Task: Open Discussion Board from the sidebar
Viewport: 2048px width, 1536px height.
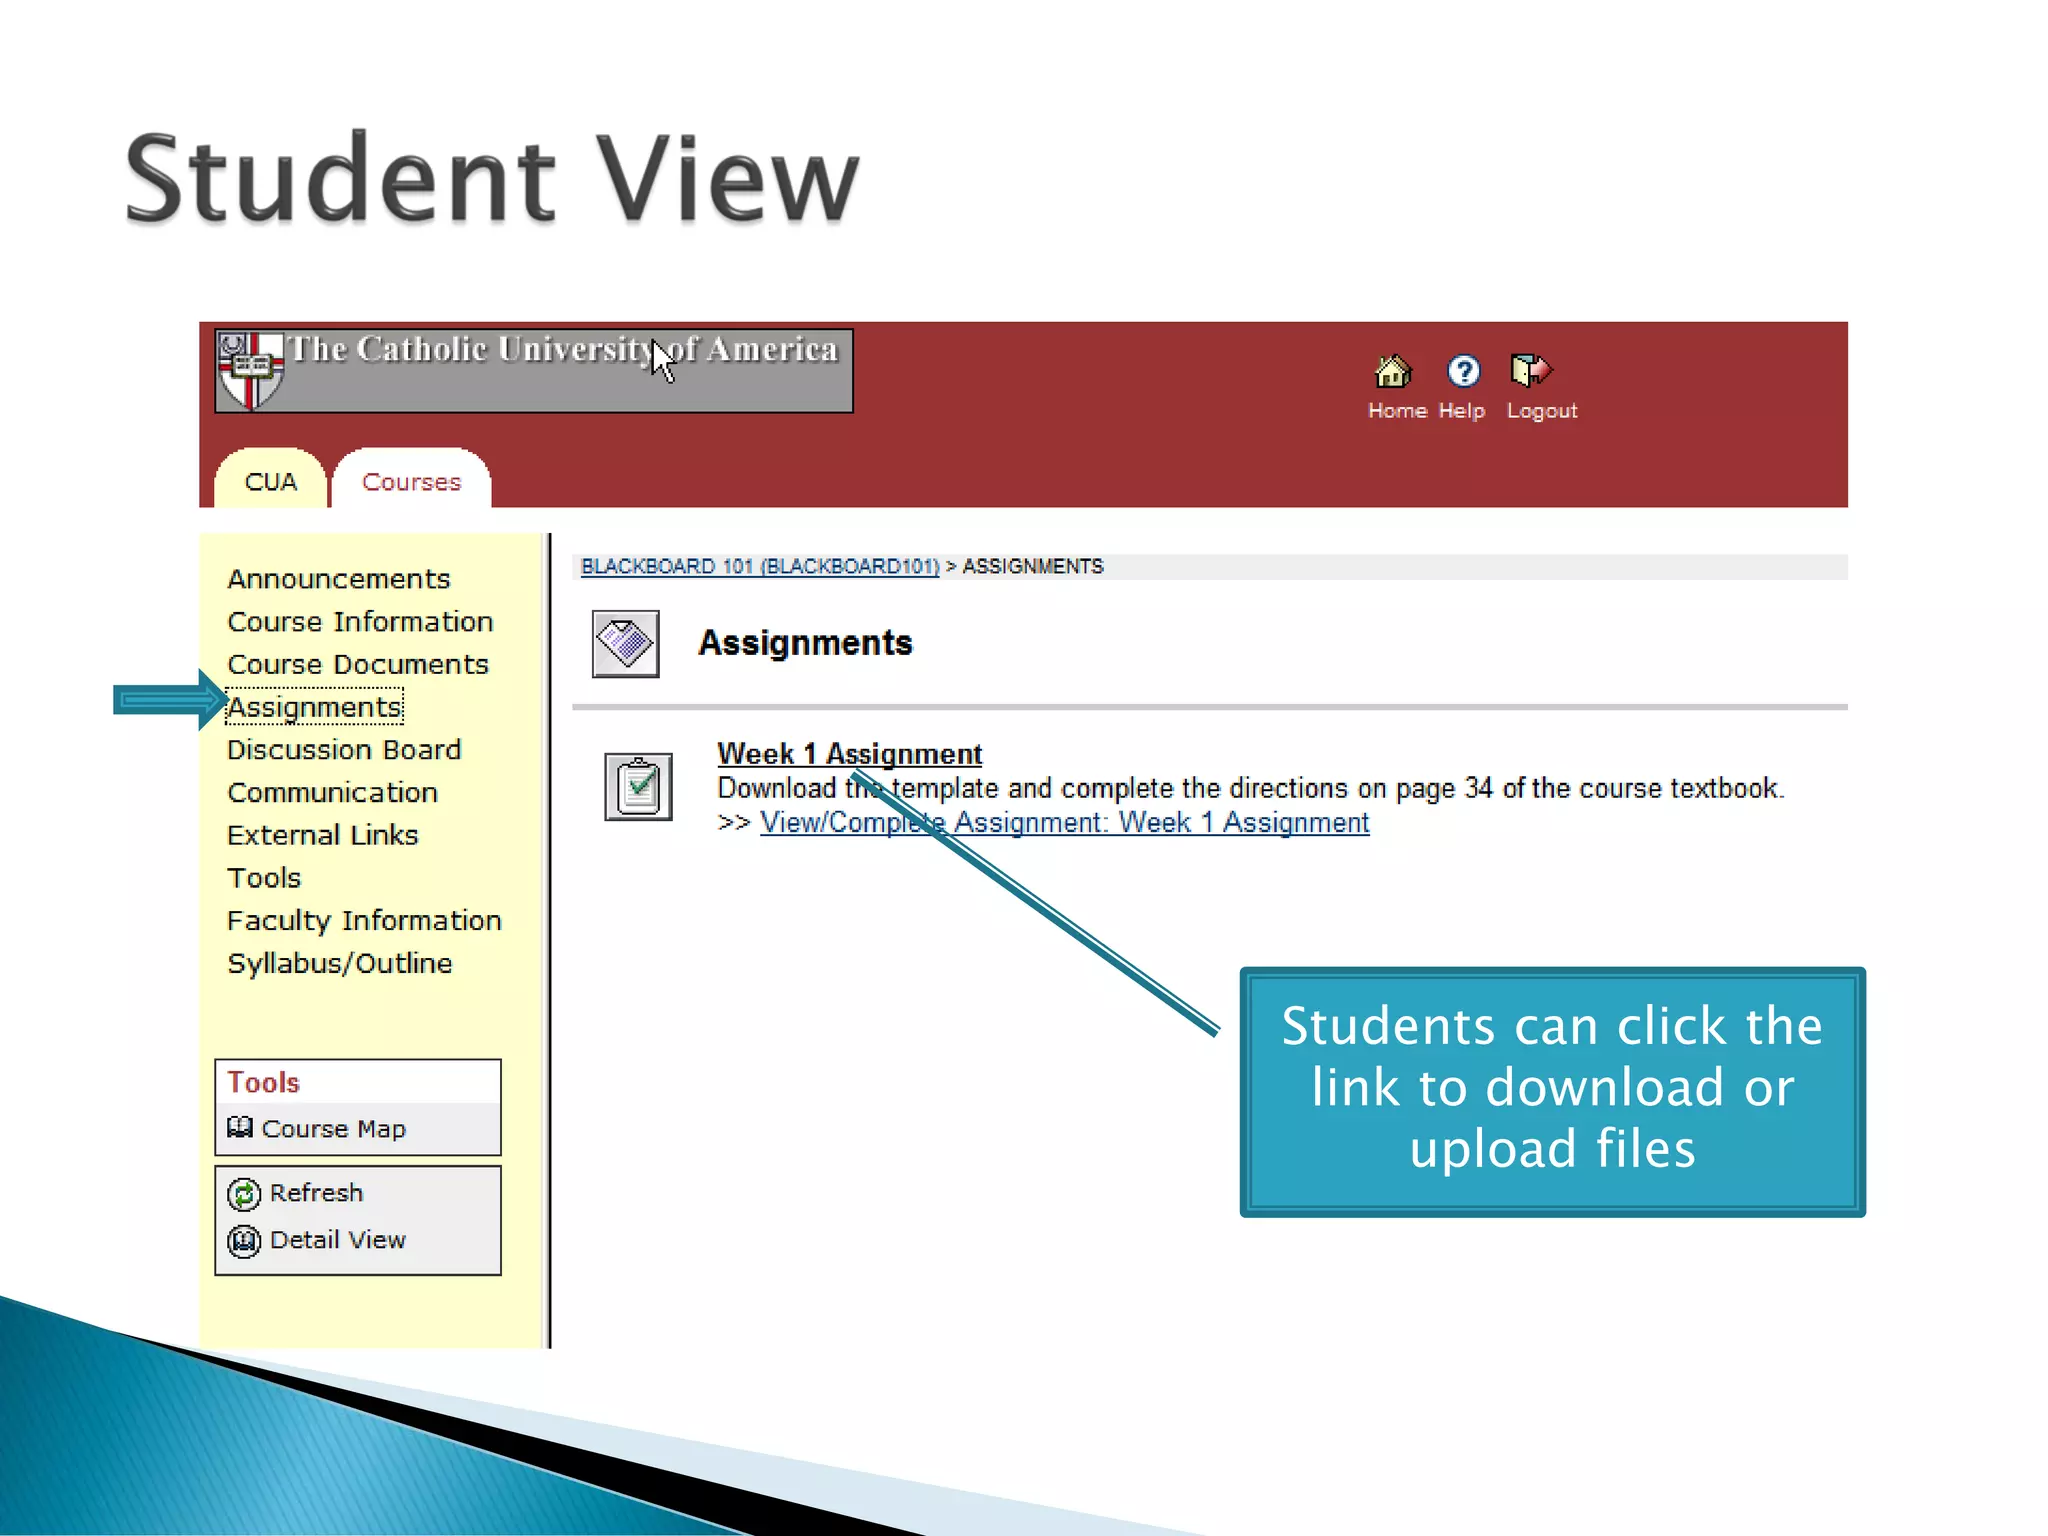Action: click(343, 750)
